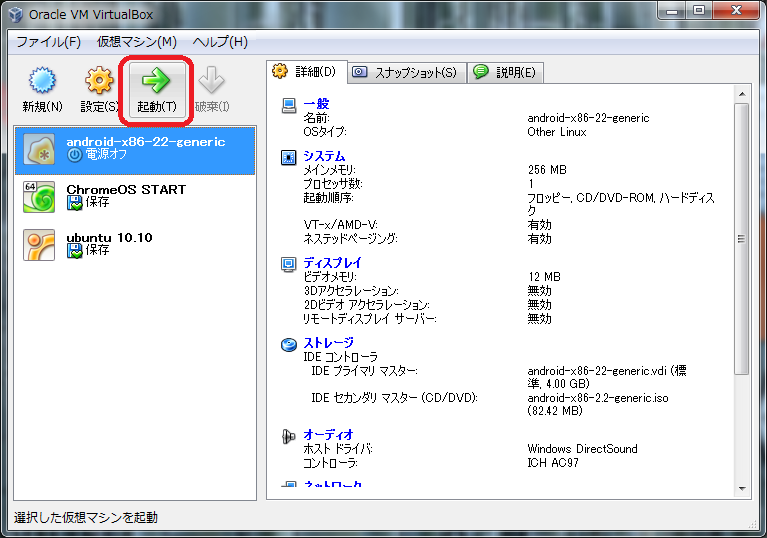Click the 起動順序 boot order label
767x538 pixels.
[x=328, y=198]
